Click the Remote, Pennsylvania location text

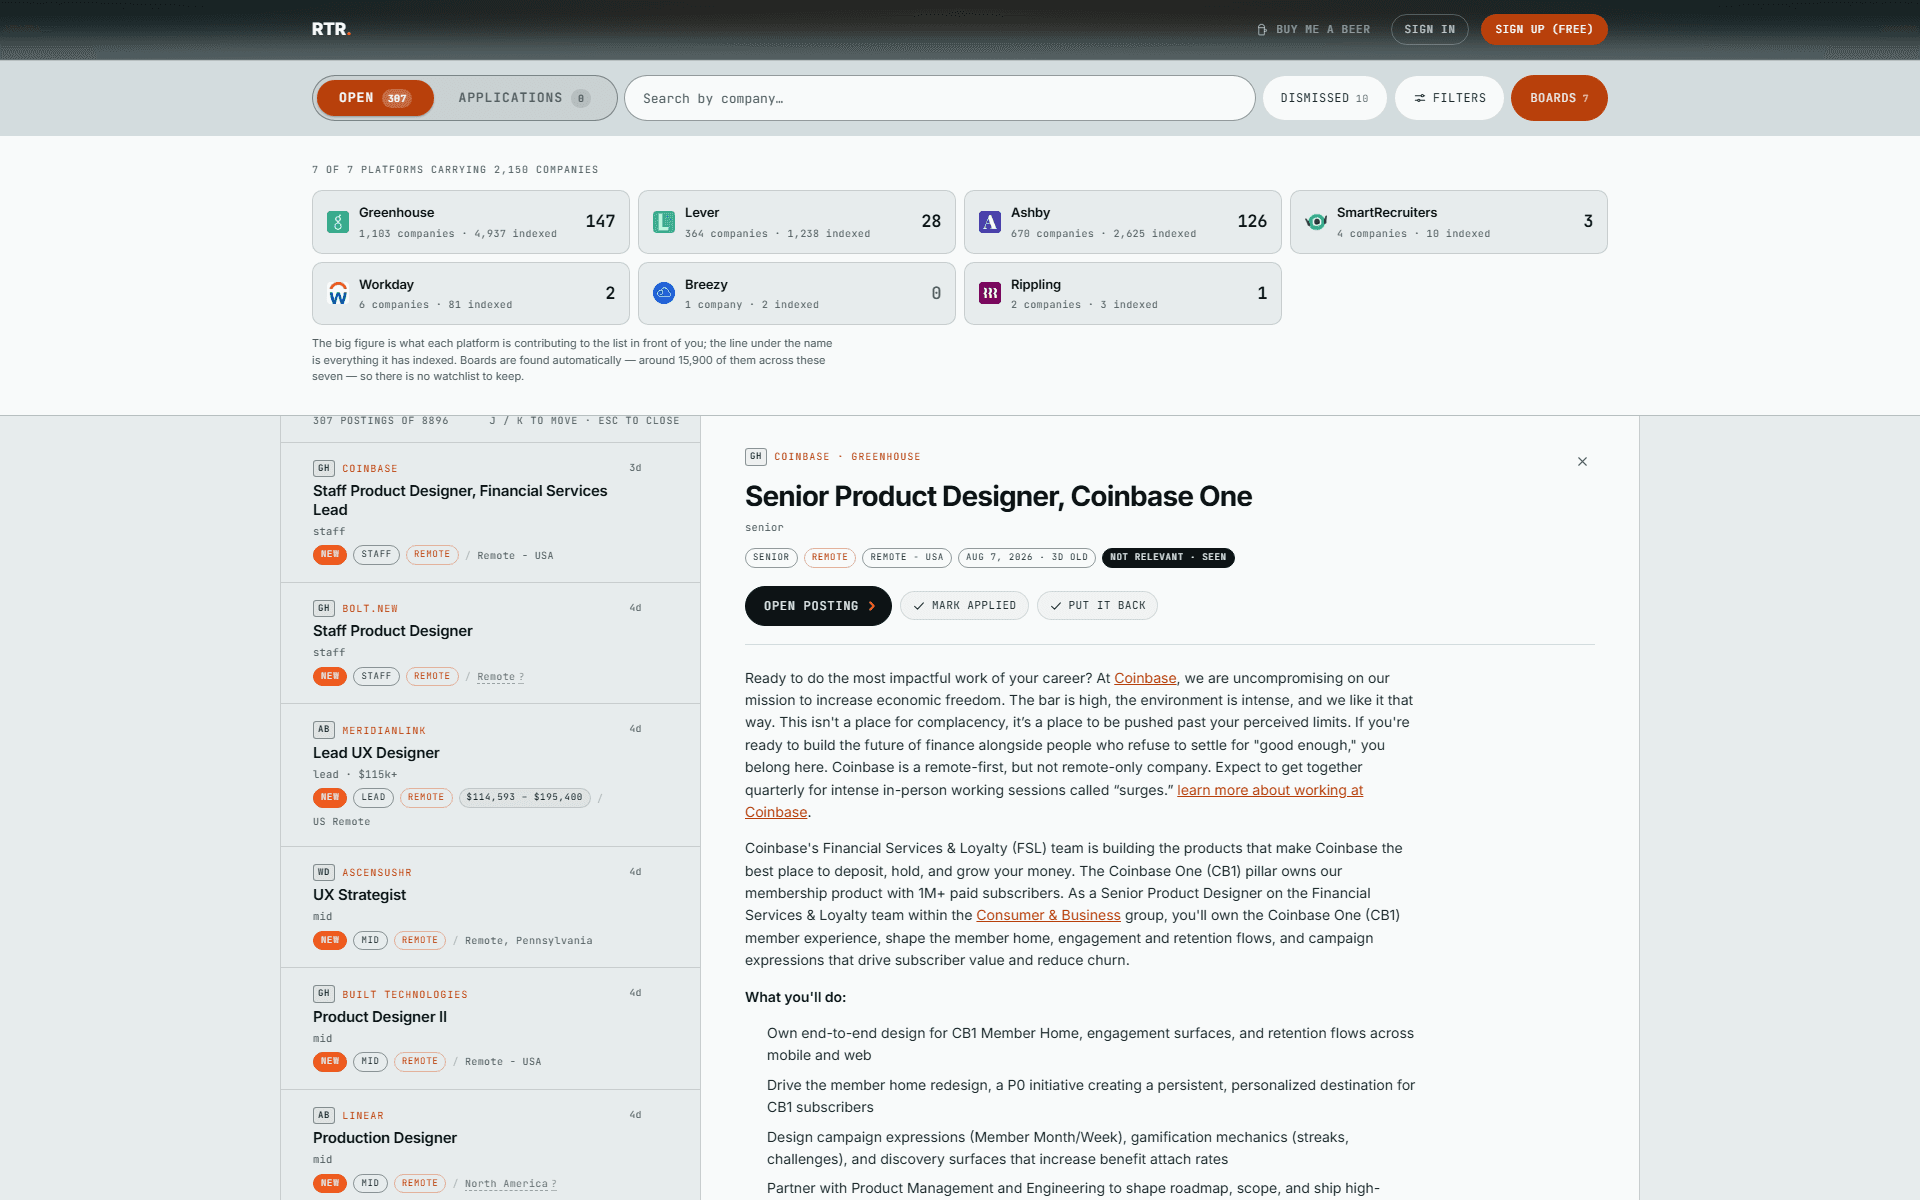point(528,941)
